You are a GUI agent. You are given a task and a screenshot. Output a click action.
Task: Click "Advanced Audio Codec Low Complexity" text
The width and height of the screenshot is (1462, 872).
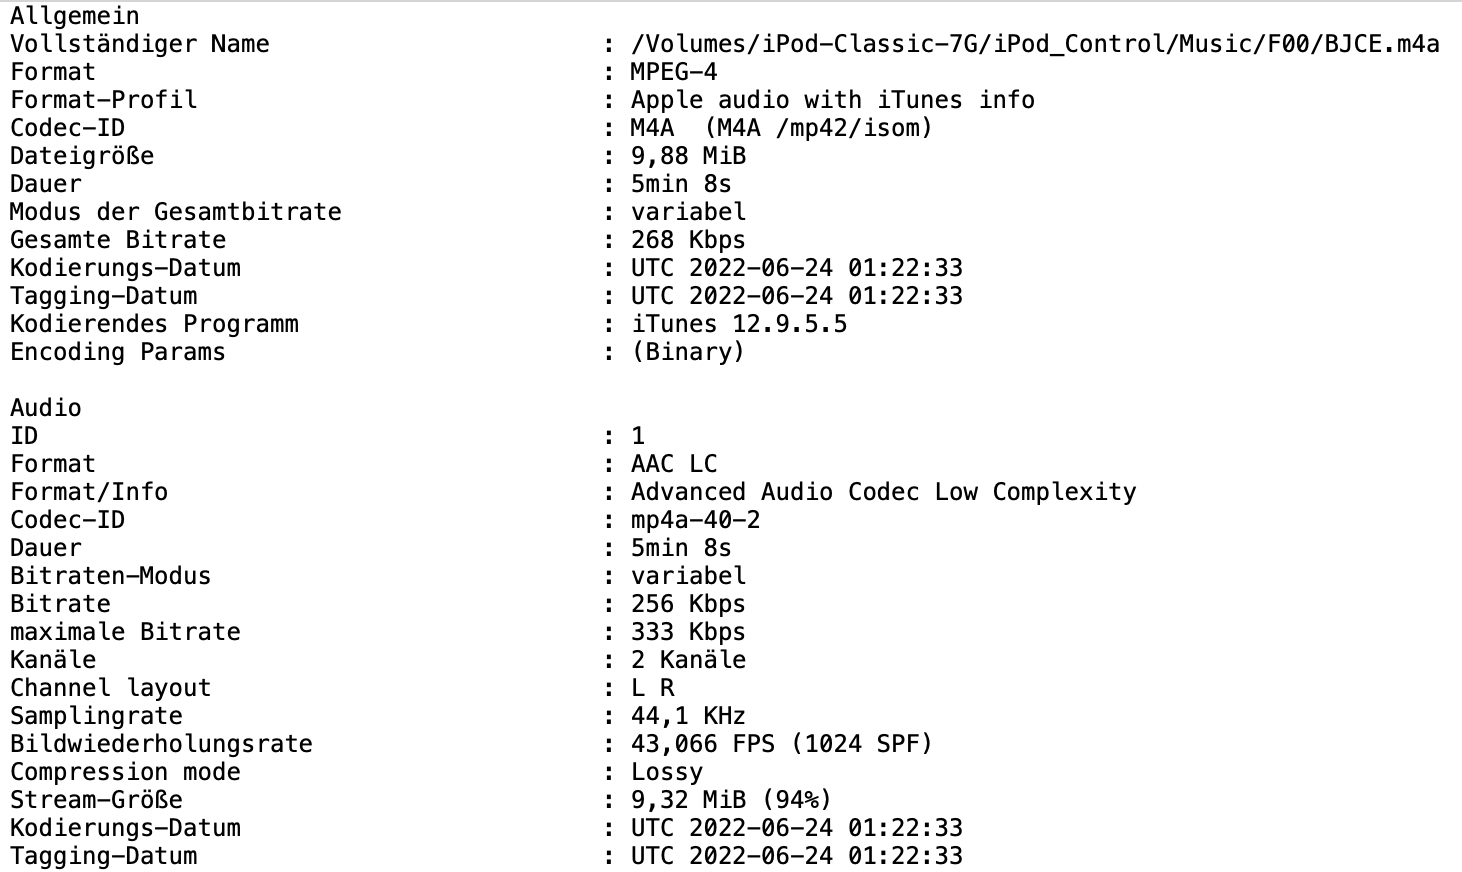(883, 492)
